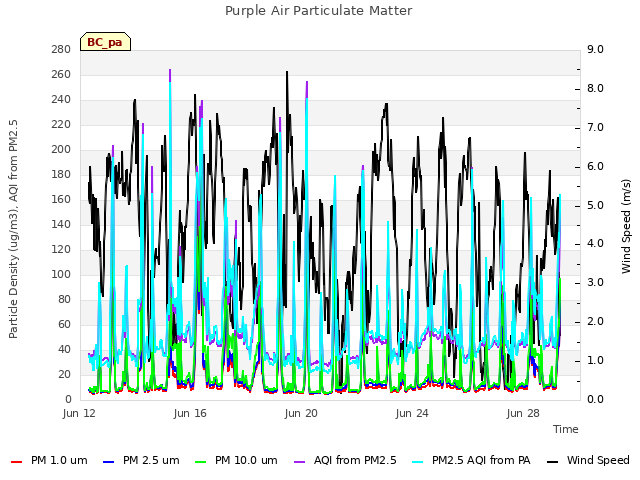Click the 280 left axis value
The image size is (640, 480).
61,49
